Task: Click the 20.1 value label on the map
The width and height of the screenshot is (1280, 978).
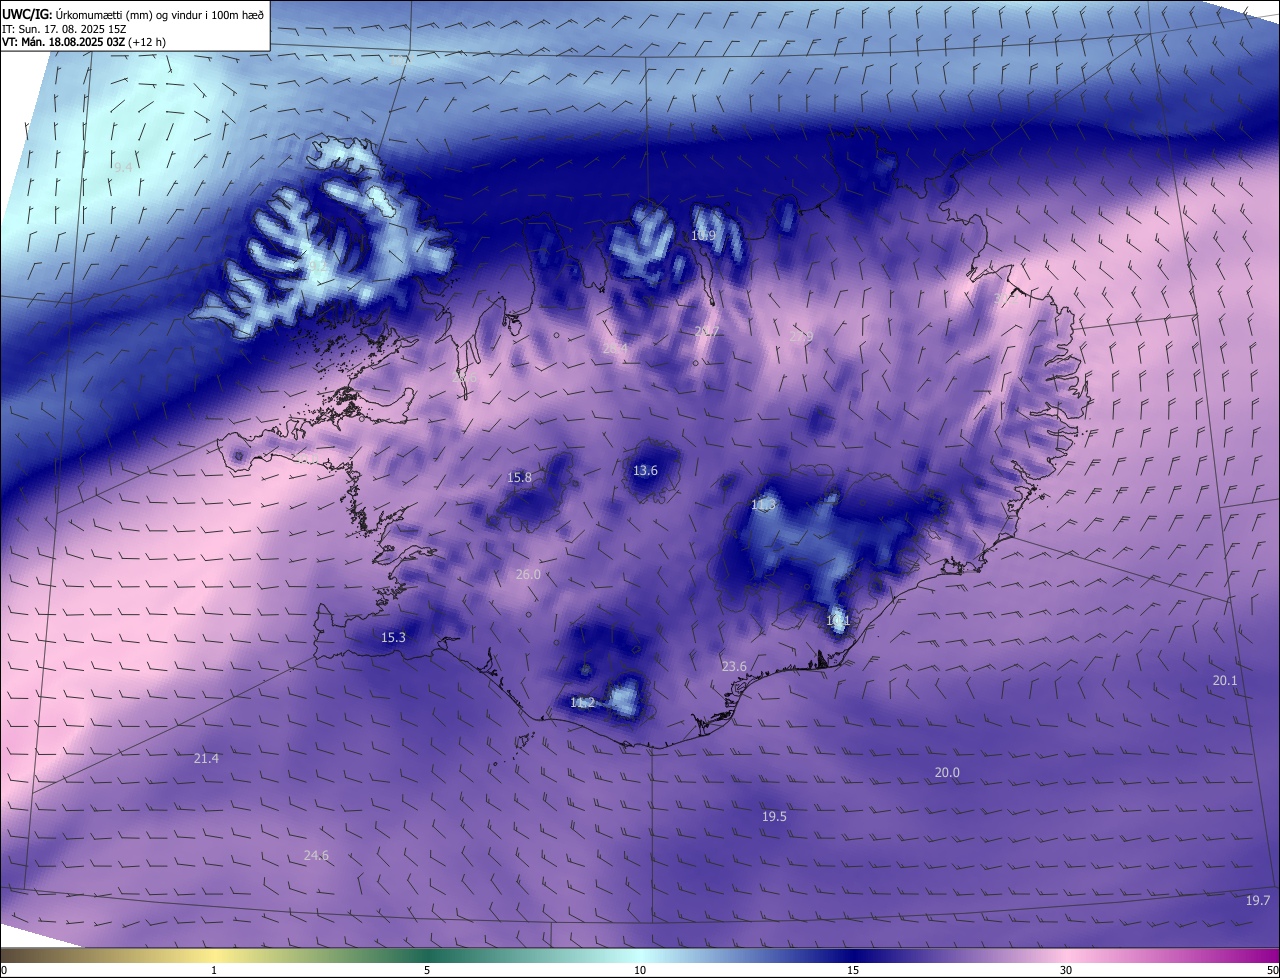Action: pos(1225,680)
